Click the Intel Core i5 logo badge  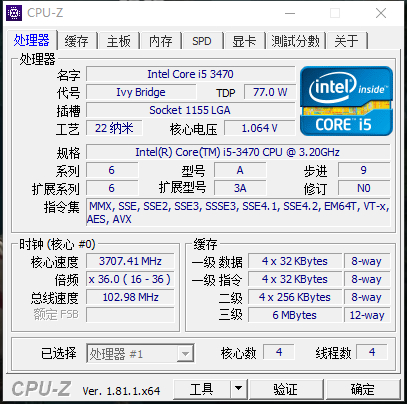pyautogui.click(x=346, y=101)
